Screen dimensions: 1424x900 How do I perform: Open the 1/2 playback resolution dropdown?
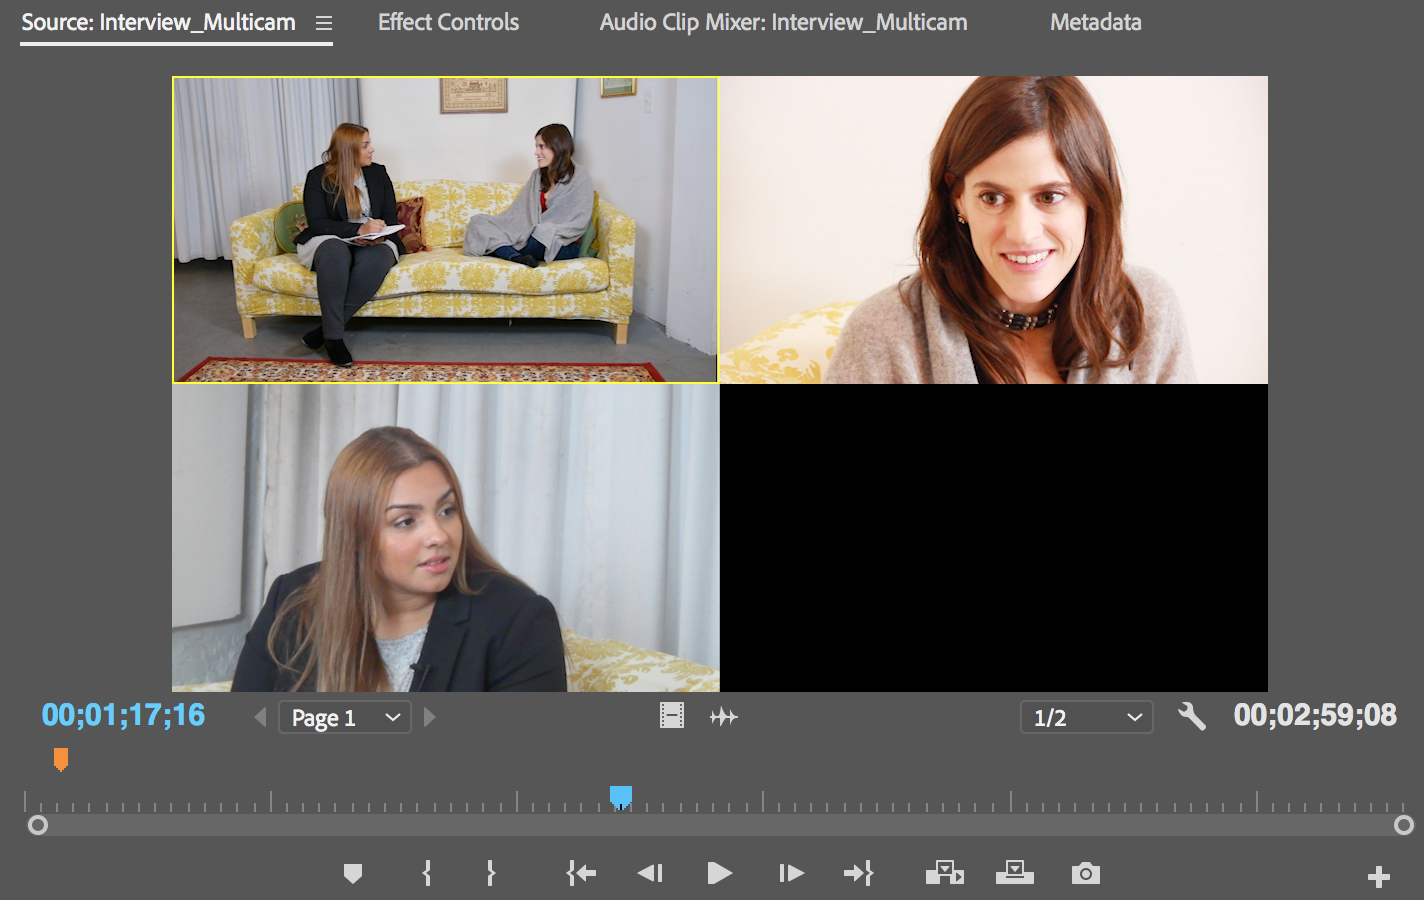click(1086, 718)
